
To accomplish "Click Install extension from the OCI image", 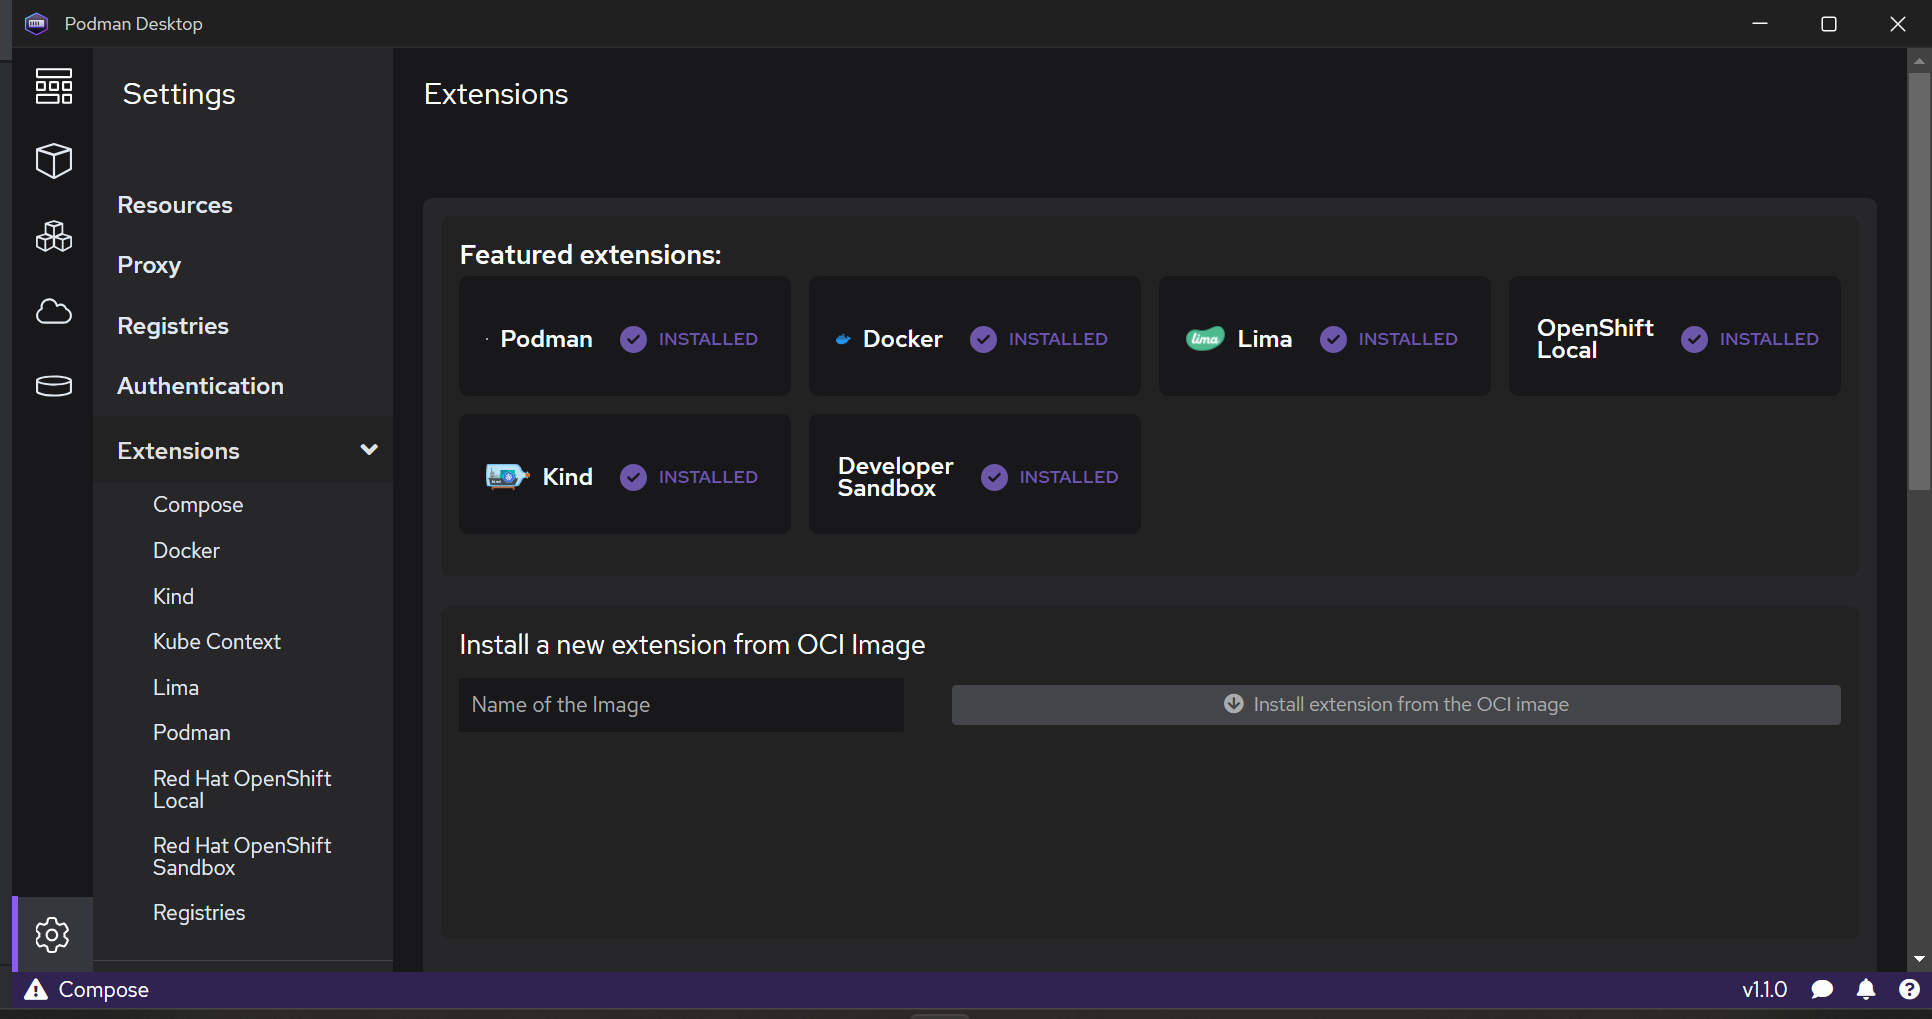I will (1396, 705).
